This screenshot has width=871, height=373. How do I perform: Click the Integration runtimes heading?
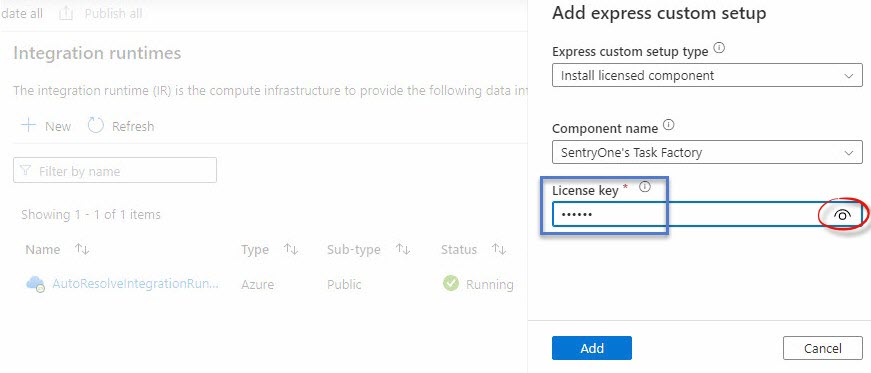tap(97, 53)
